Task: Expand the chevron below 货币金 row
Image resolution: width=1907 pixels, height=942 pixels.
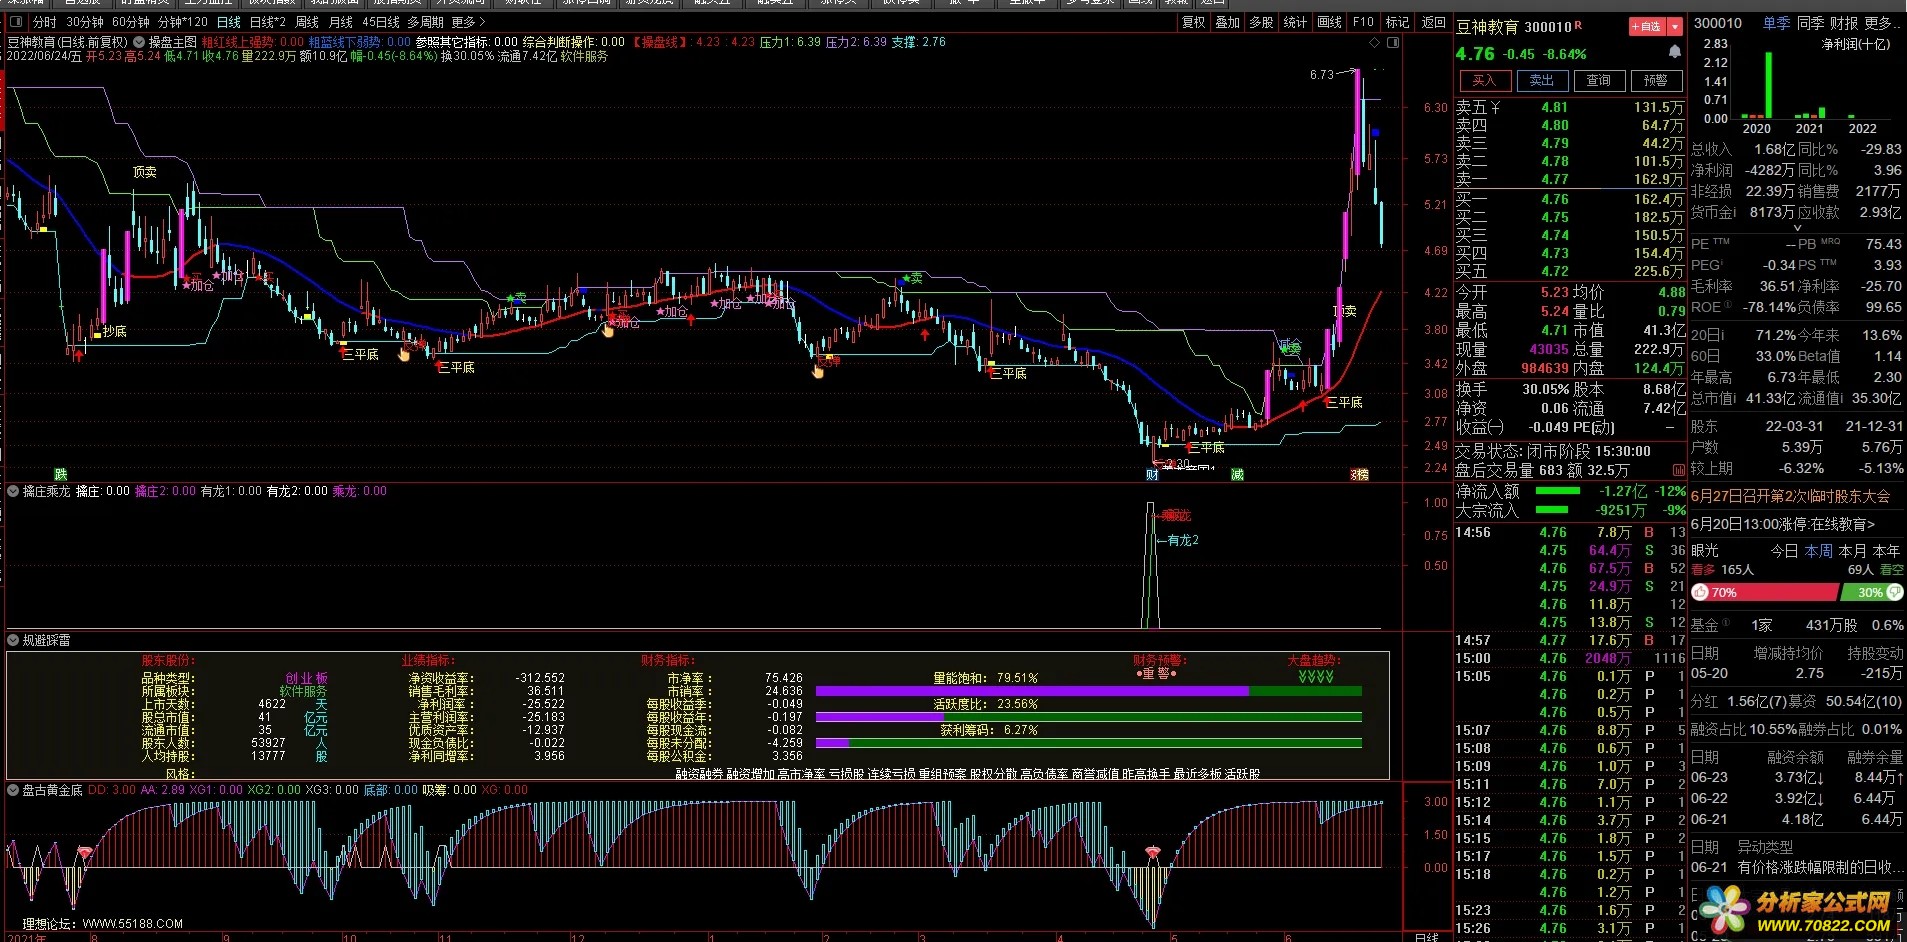Action: point(1797,228)
